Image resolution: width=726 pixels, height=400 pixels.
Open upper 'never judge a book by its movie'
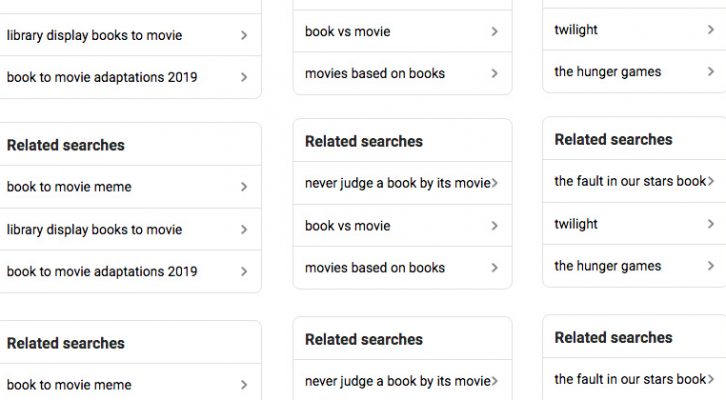(397, 183)
